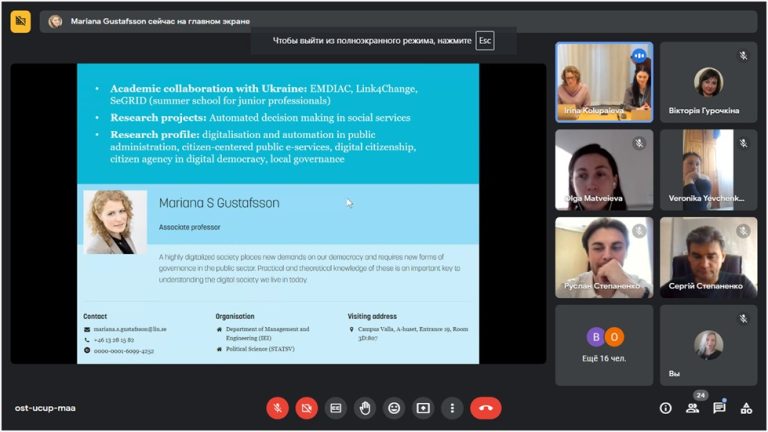This screenshot has width=768, height=432.
Task: Click the Esc key hint in fullscreen notice
Action: (x=485, y=41)
